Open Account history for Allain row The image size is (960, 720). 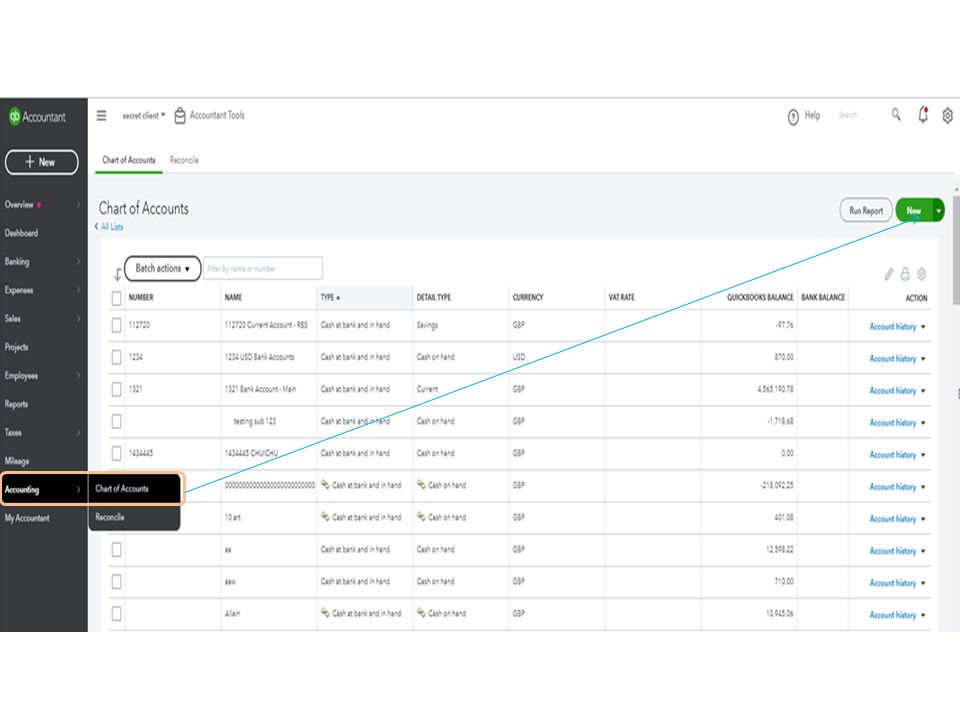(x=893, y=615)
